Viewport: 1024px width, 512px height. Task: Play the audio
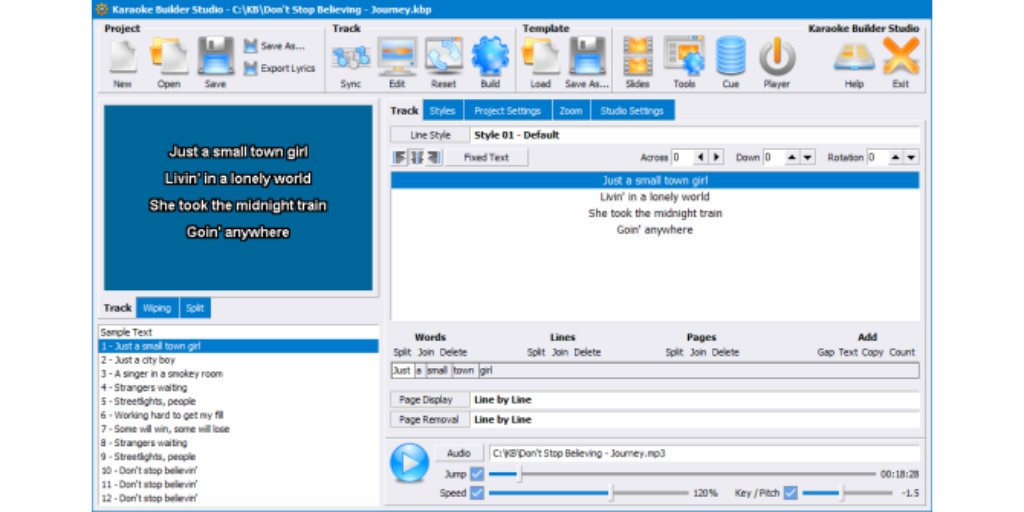click(409, 463)
